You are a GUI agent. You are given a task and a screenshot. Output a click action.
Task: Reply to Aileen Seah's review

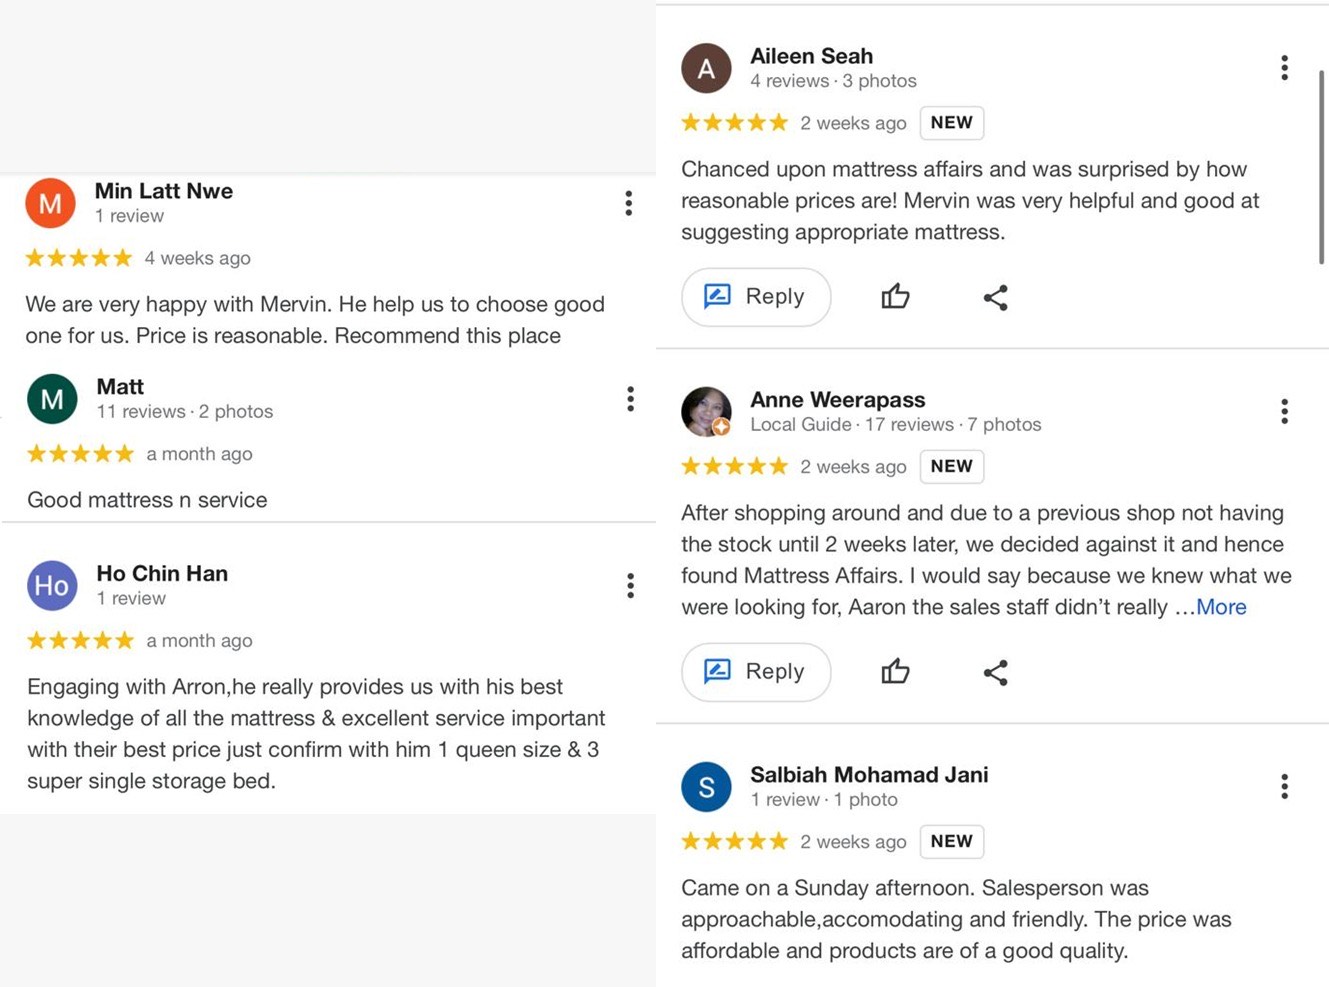(756, 297)
